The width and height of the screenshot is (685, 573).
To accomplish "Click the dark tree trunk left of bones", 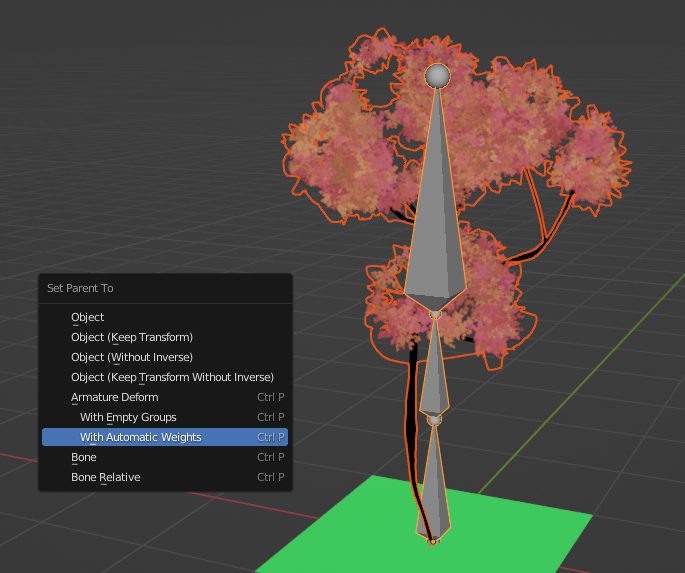I will [x=412, y=420].
